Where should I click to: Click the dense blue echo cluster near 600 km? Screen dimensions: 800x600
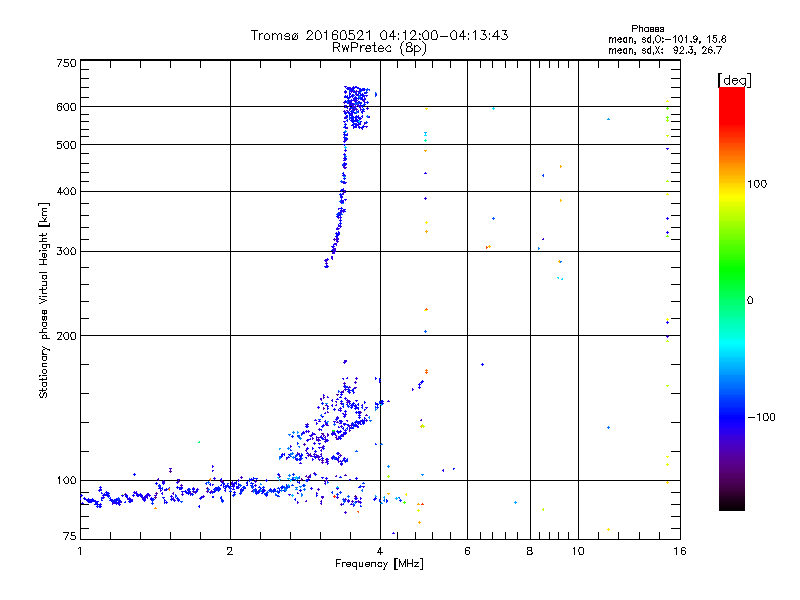pos(356,107)
